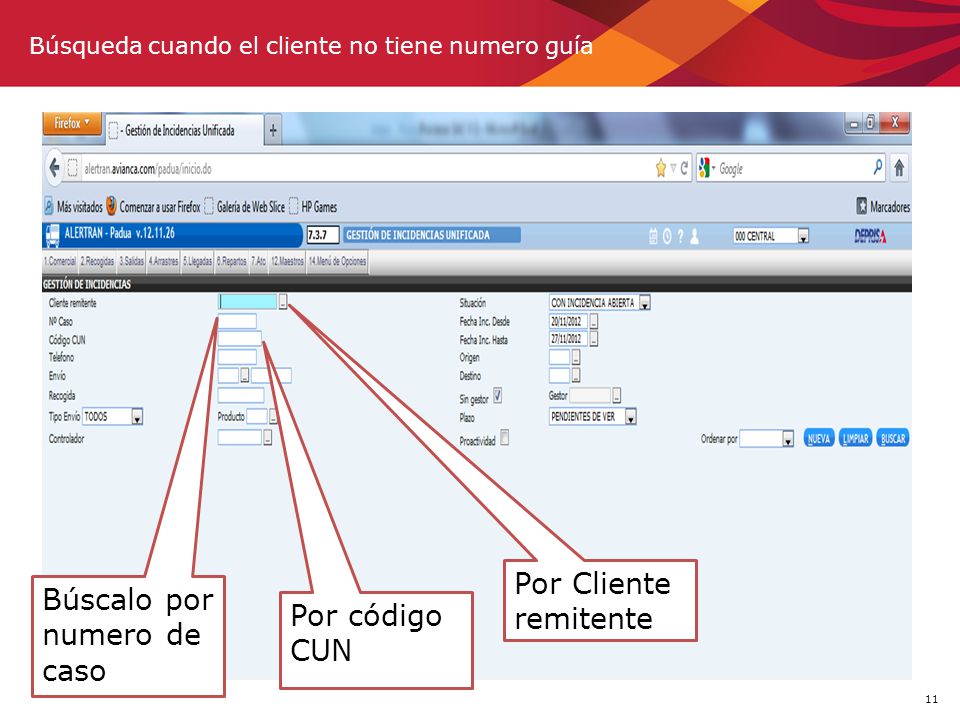Click the user profile icon in header

[x=695, y=236]
